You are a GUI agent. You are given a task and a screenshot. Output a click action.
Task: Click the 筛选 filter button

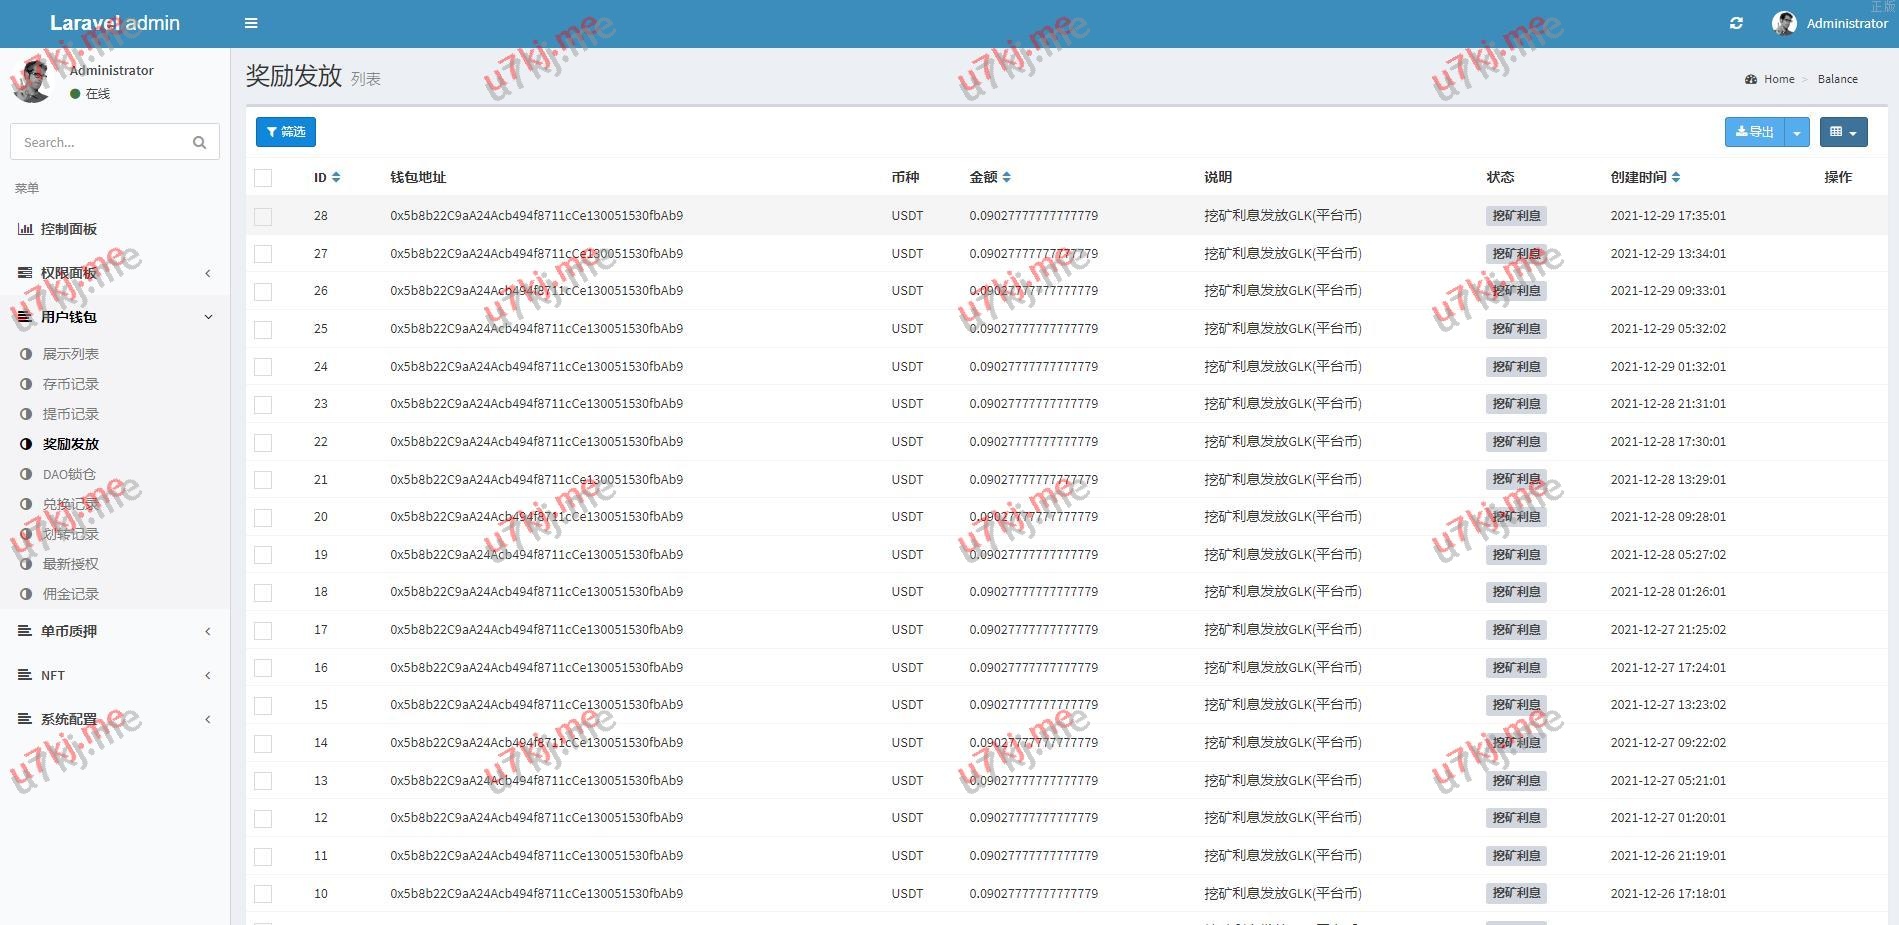(x=286, y=132)
